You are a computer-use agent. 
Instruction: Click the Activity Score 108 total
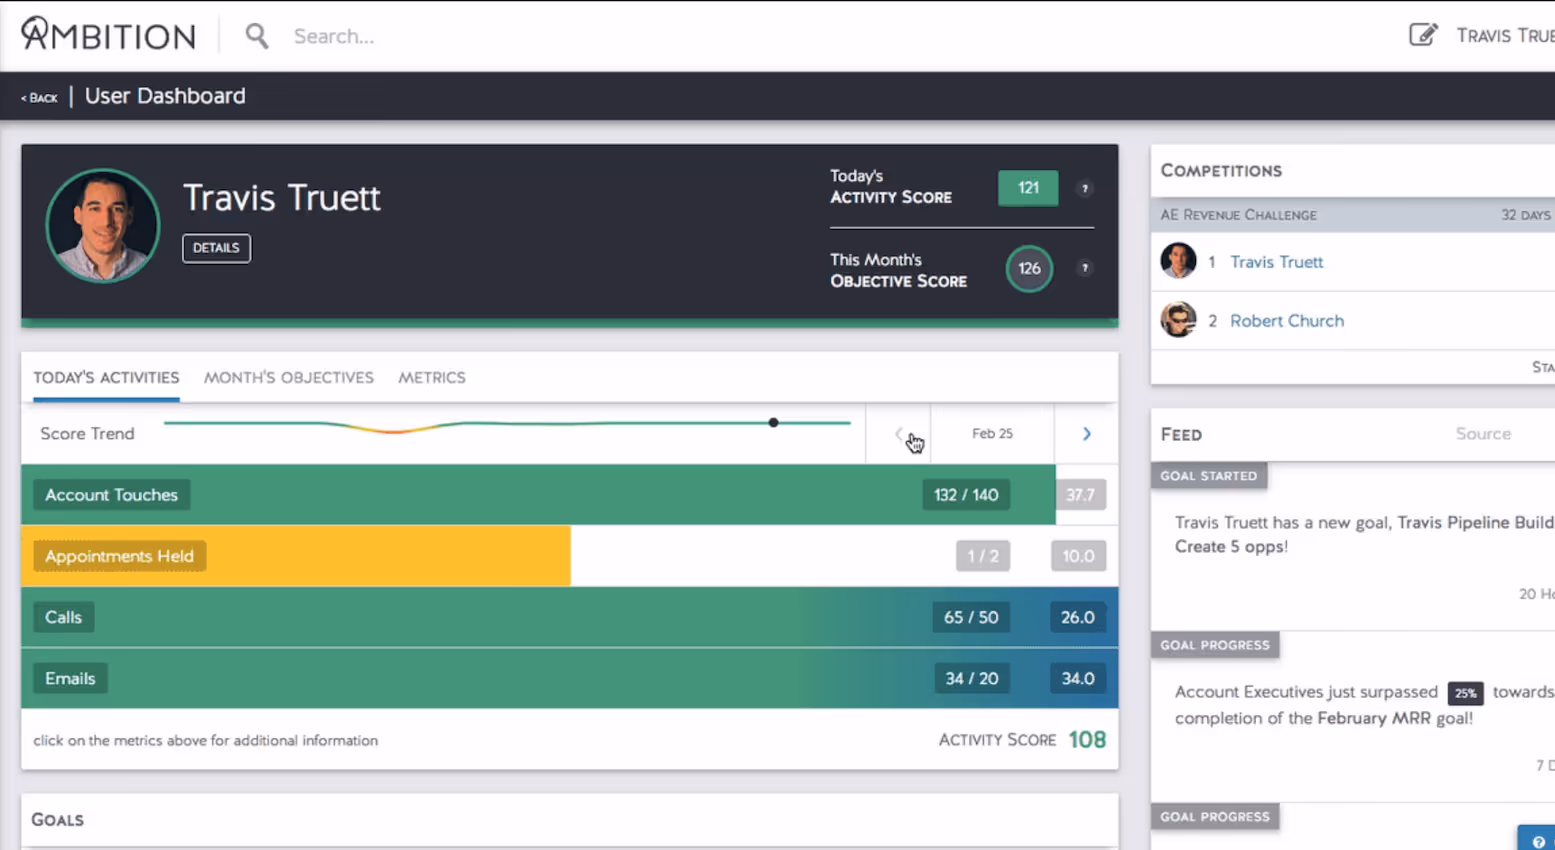pos(1087,740)
